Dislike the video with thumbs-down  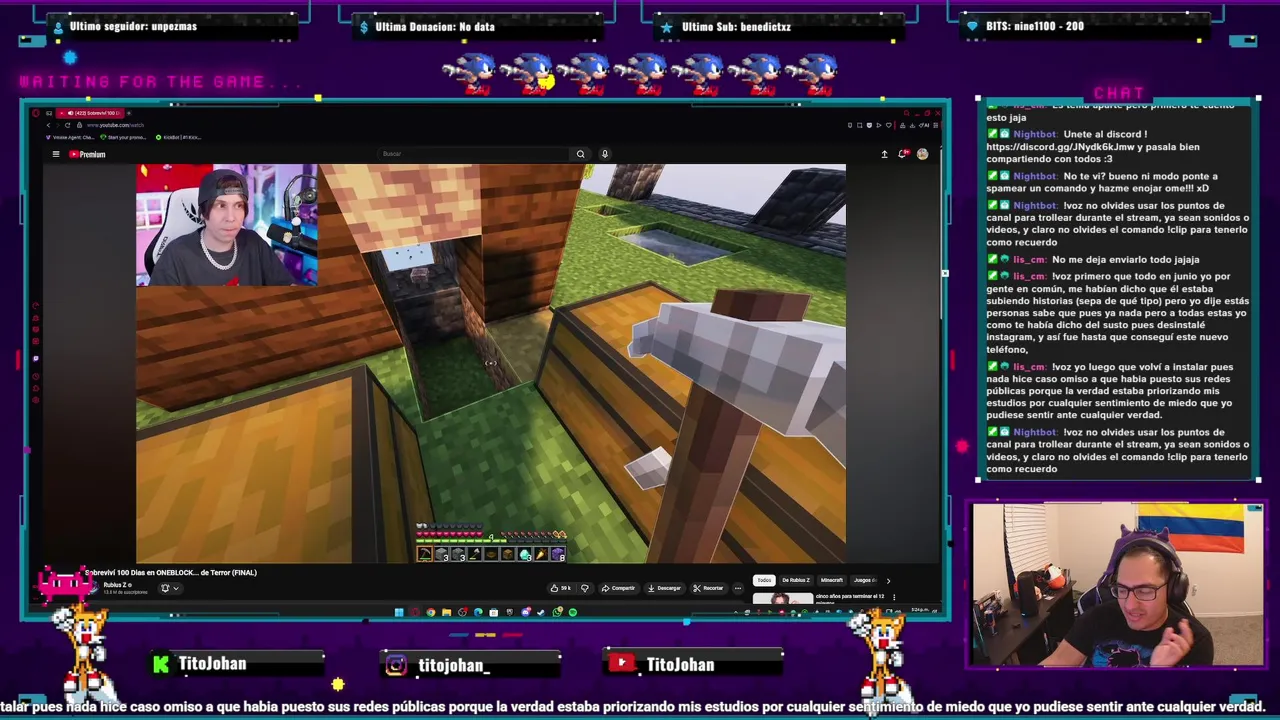585,588
